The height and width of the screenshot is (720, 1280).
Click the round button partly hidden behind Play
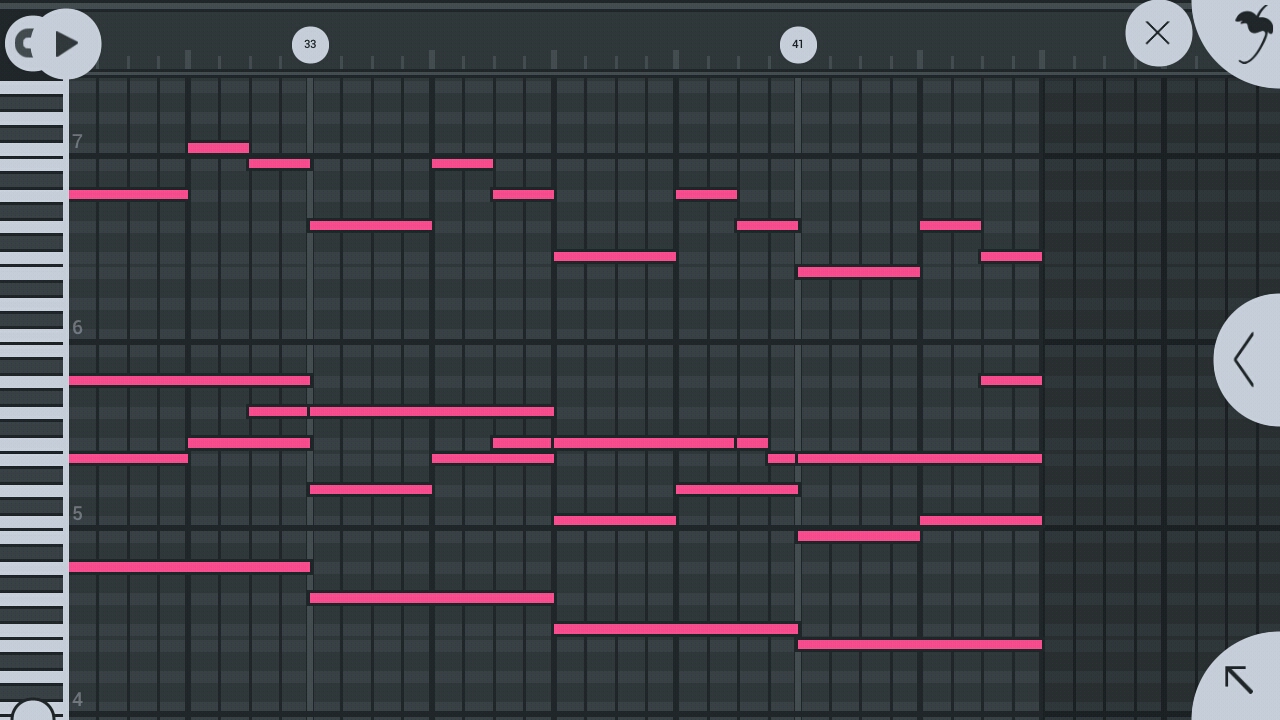(20, 43)
